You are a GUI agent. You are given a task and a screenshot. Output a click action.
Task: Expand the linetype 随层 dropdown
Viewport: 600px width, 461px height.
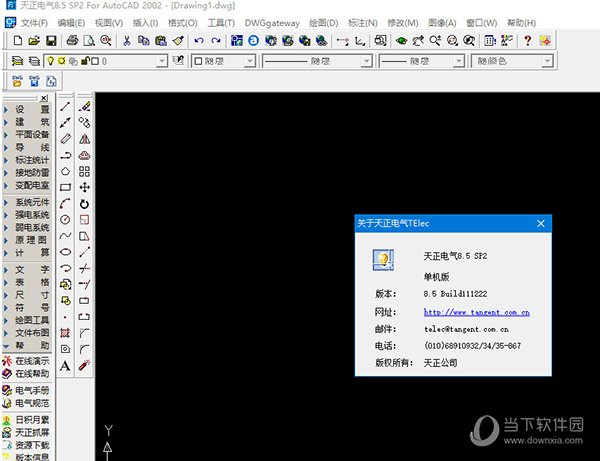click(x=365, y=61)
